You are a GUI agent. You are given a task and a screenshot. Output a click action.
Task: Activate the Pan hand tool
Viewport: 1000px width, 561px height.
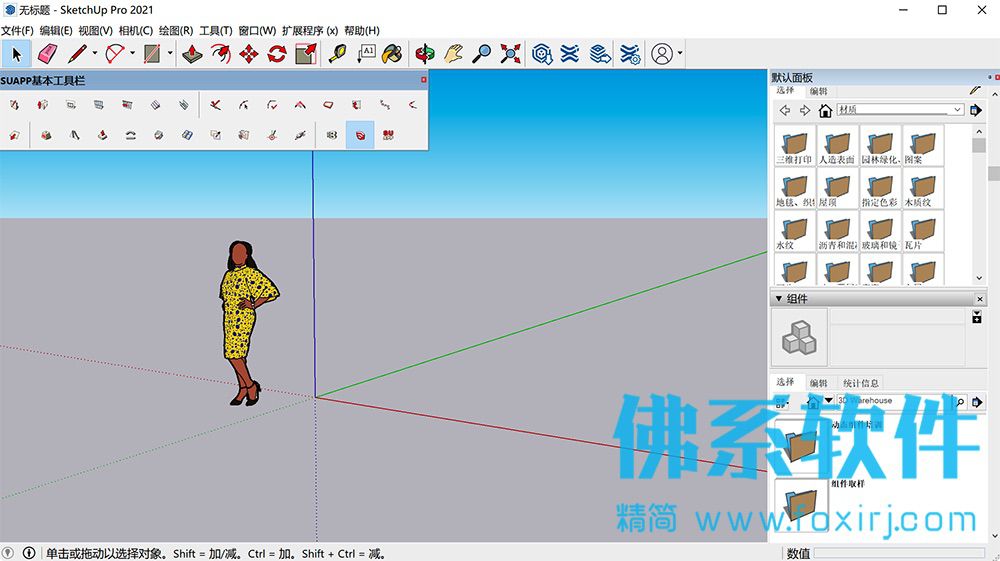tap(453, 54)
